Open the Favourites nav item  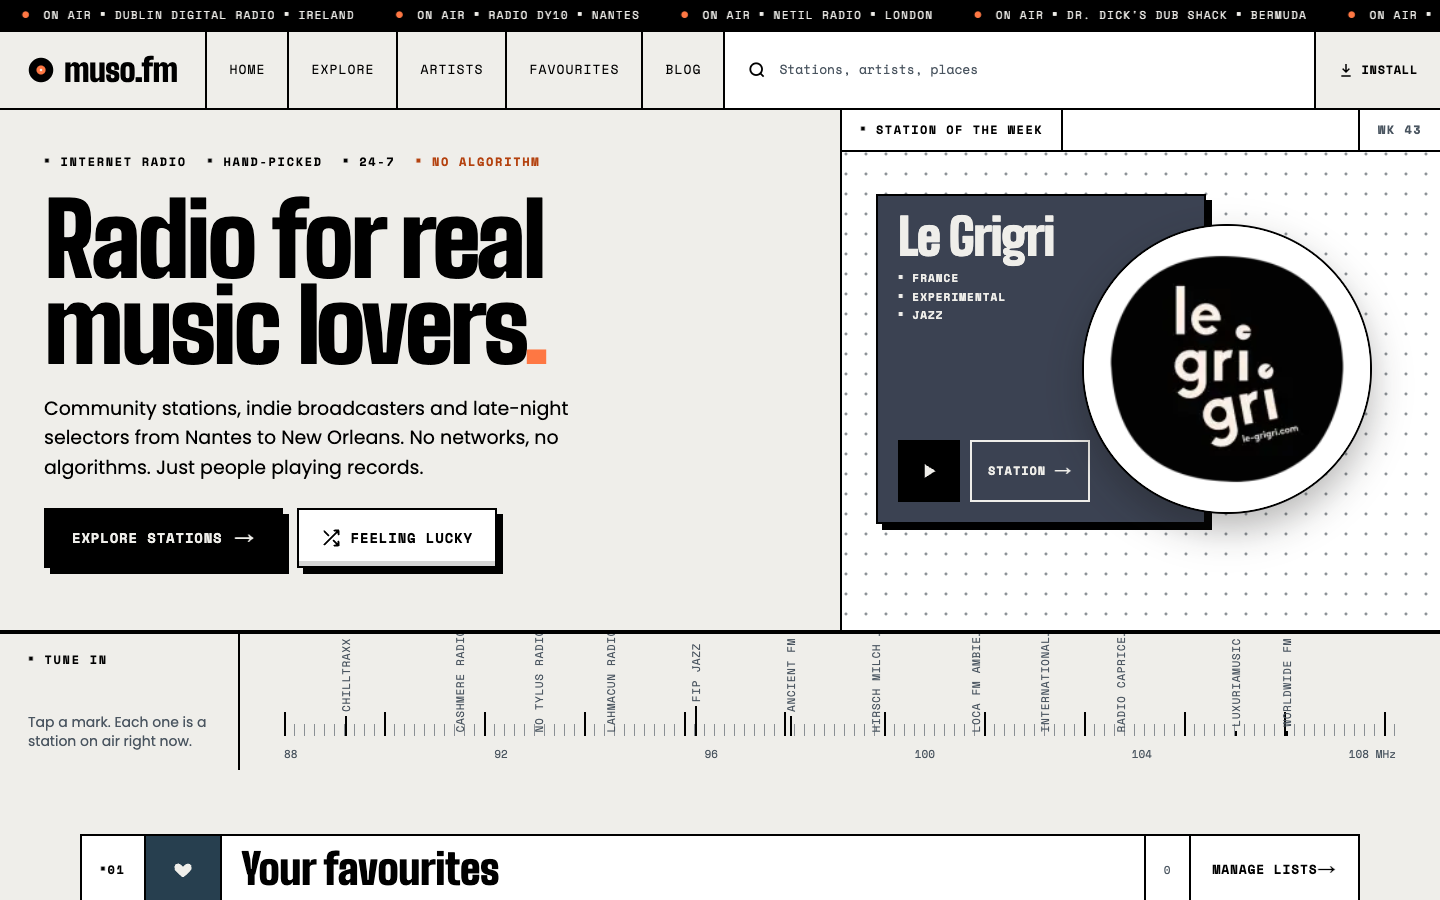pos(574,70)
